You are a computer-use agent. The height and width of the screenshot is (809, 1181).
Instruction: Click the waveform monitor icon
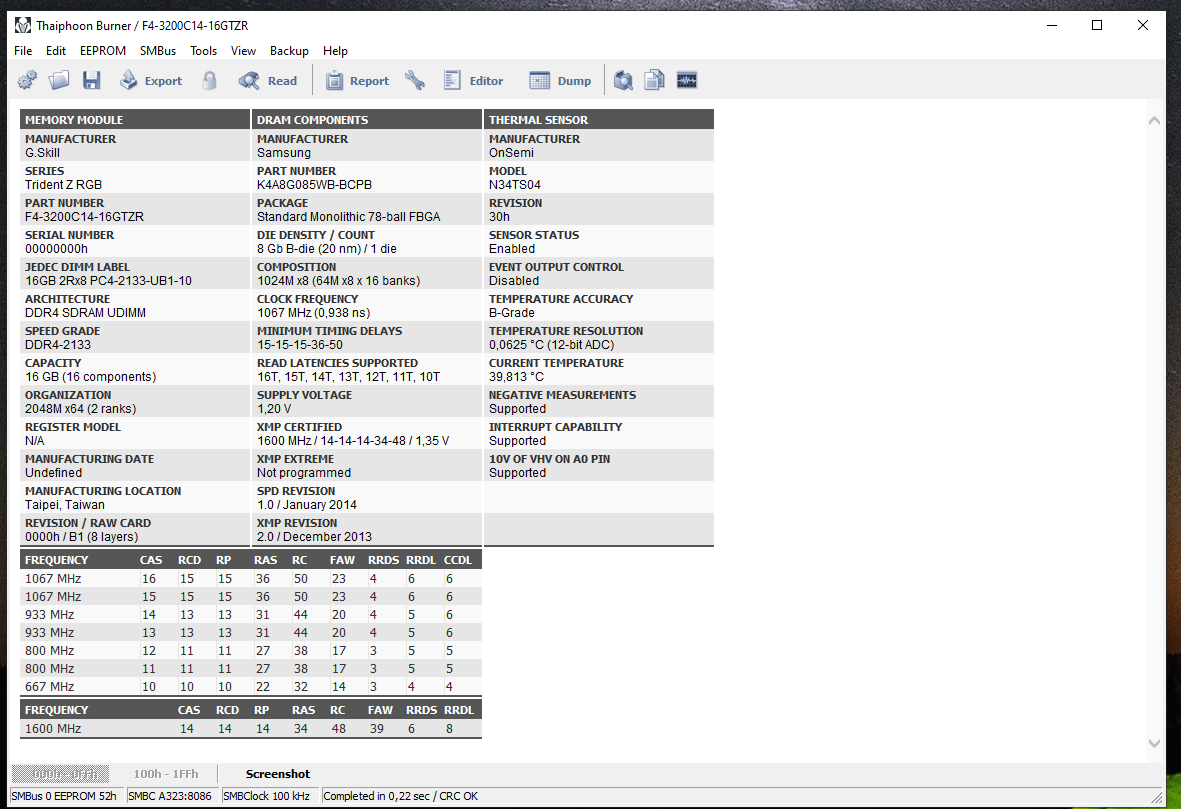tap(687, 81)
